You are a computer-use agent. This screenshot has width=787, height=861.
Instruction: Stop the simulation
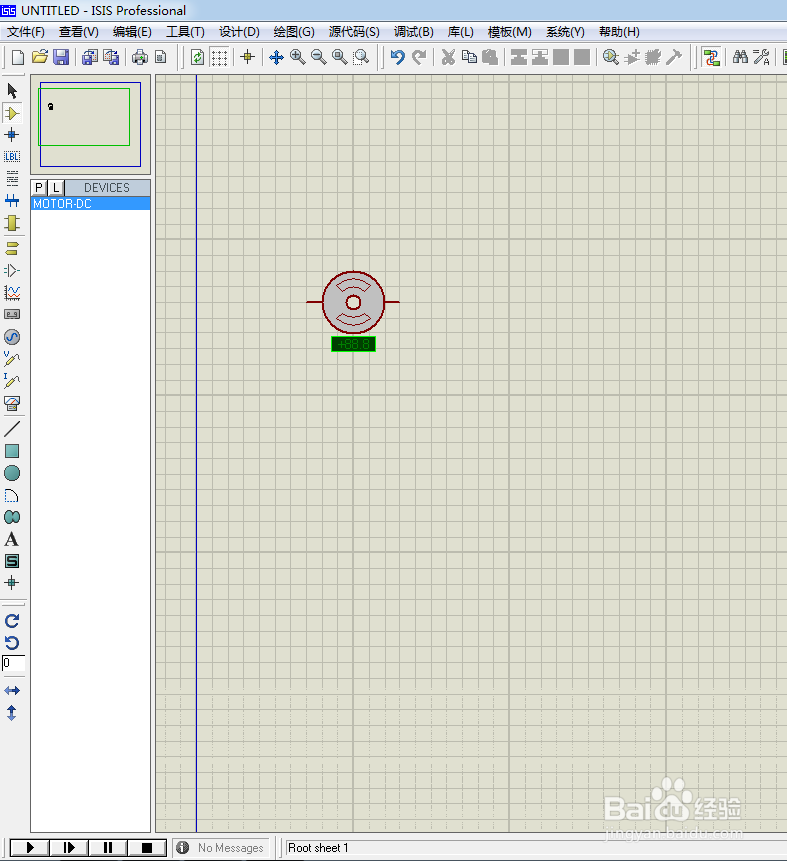click(147, 848)
